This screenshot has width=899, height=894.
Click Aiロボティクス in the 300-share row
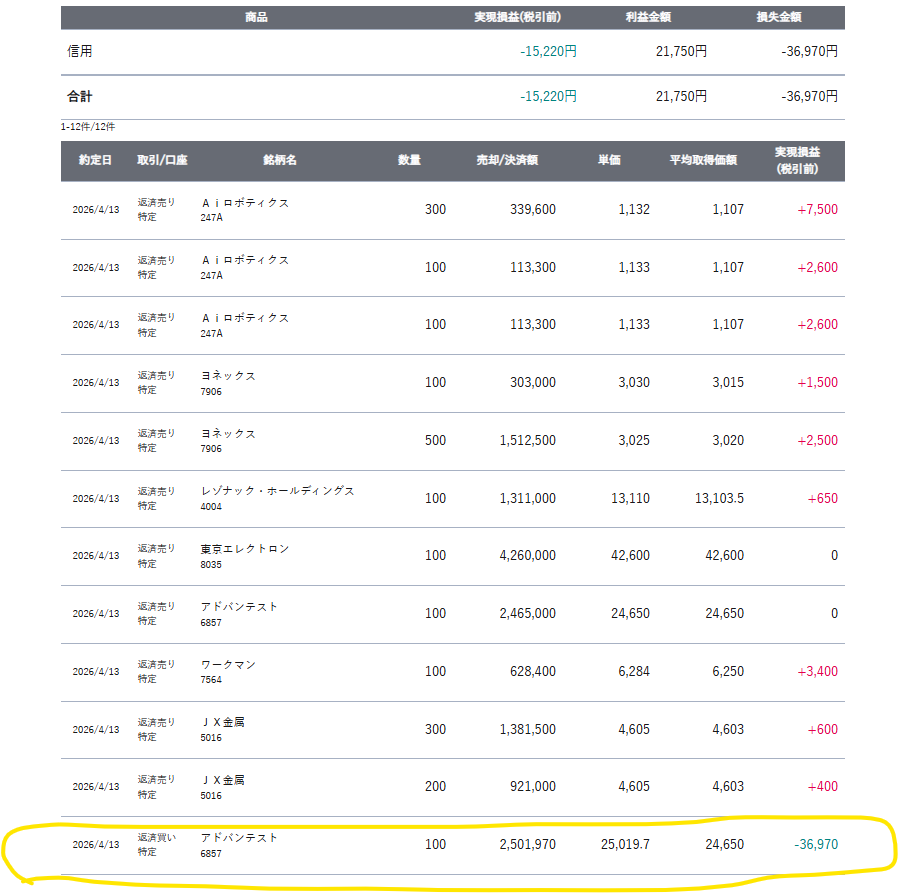[245, 202]
